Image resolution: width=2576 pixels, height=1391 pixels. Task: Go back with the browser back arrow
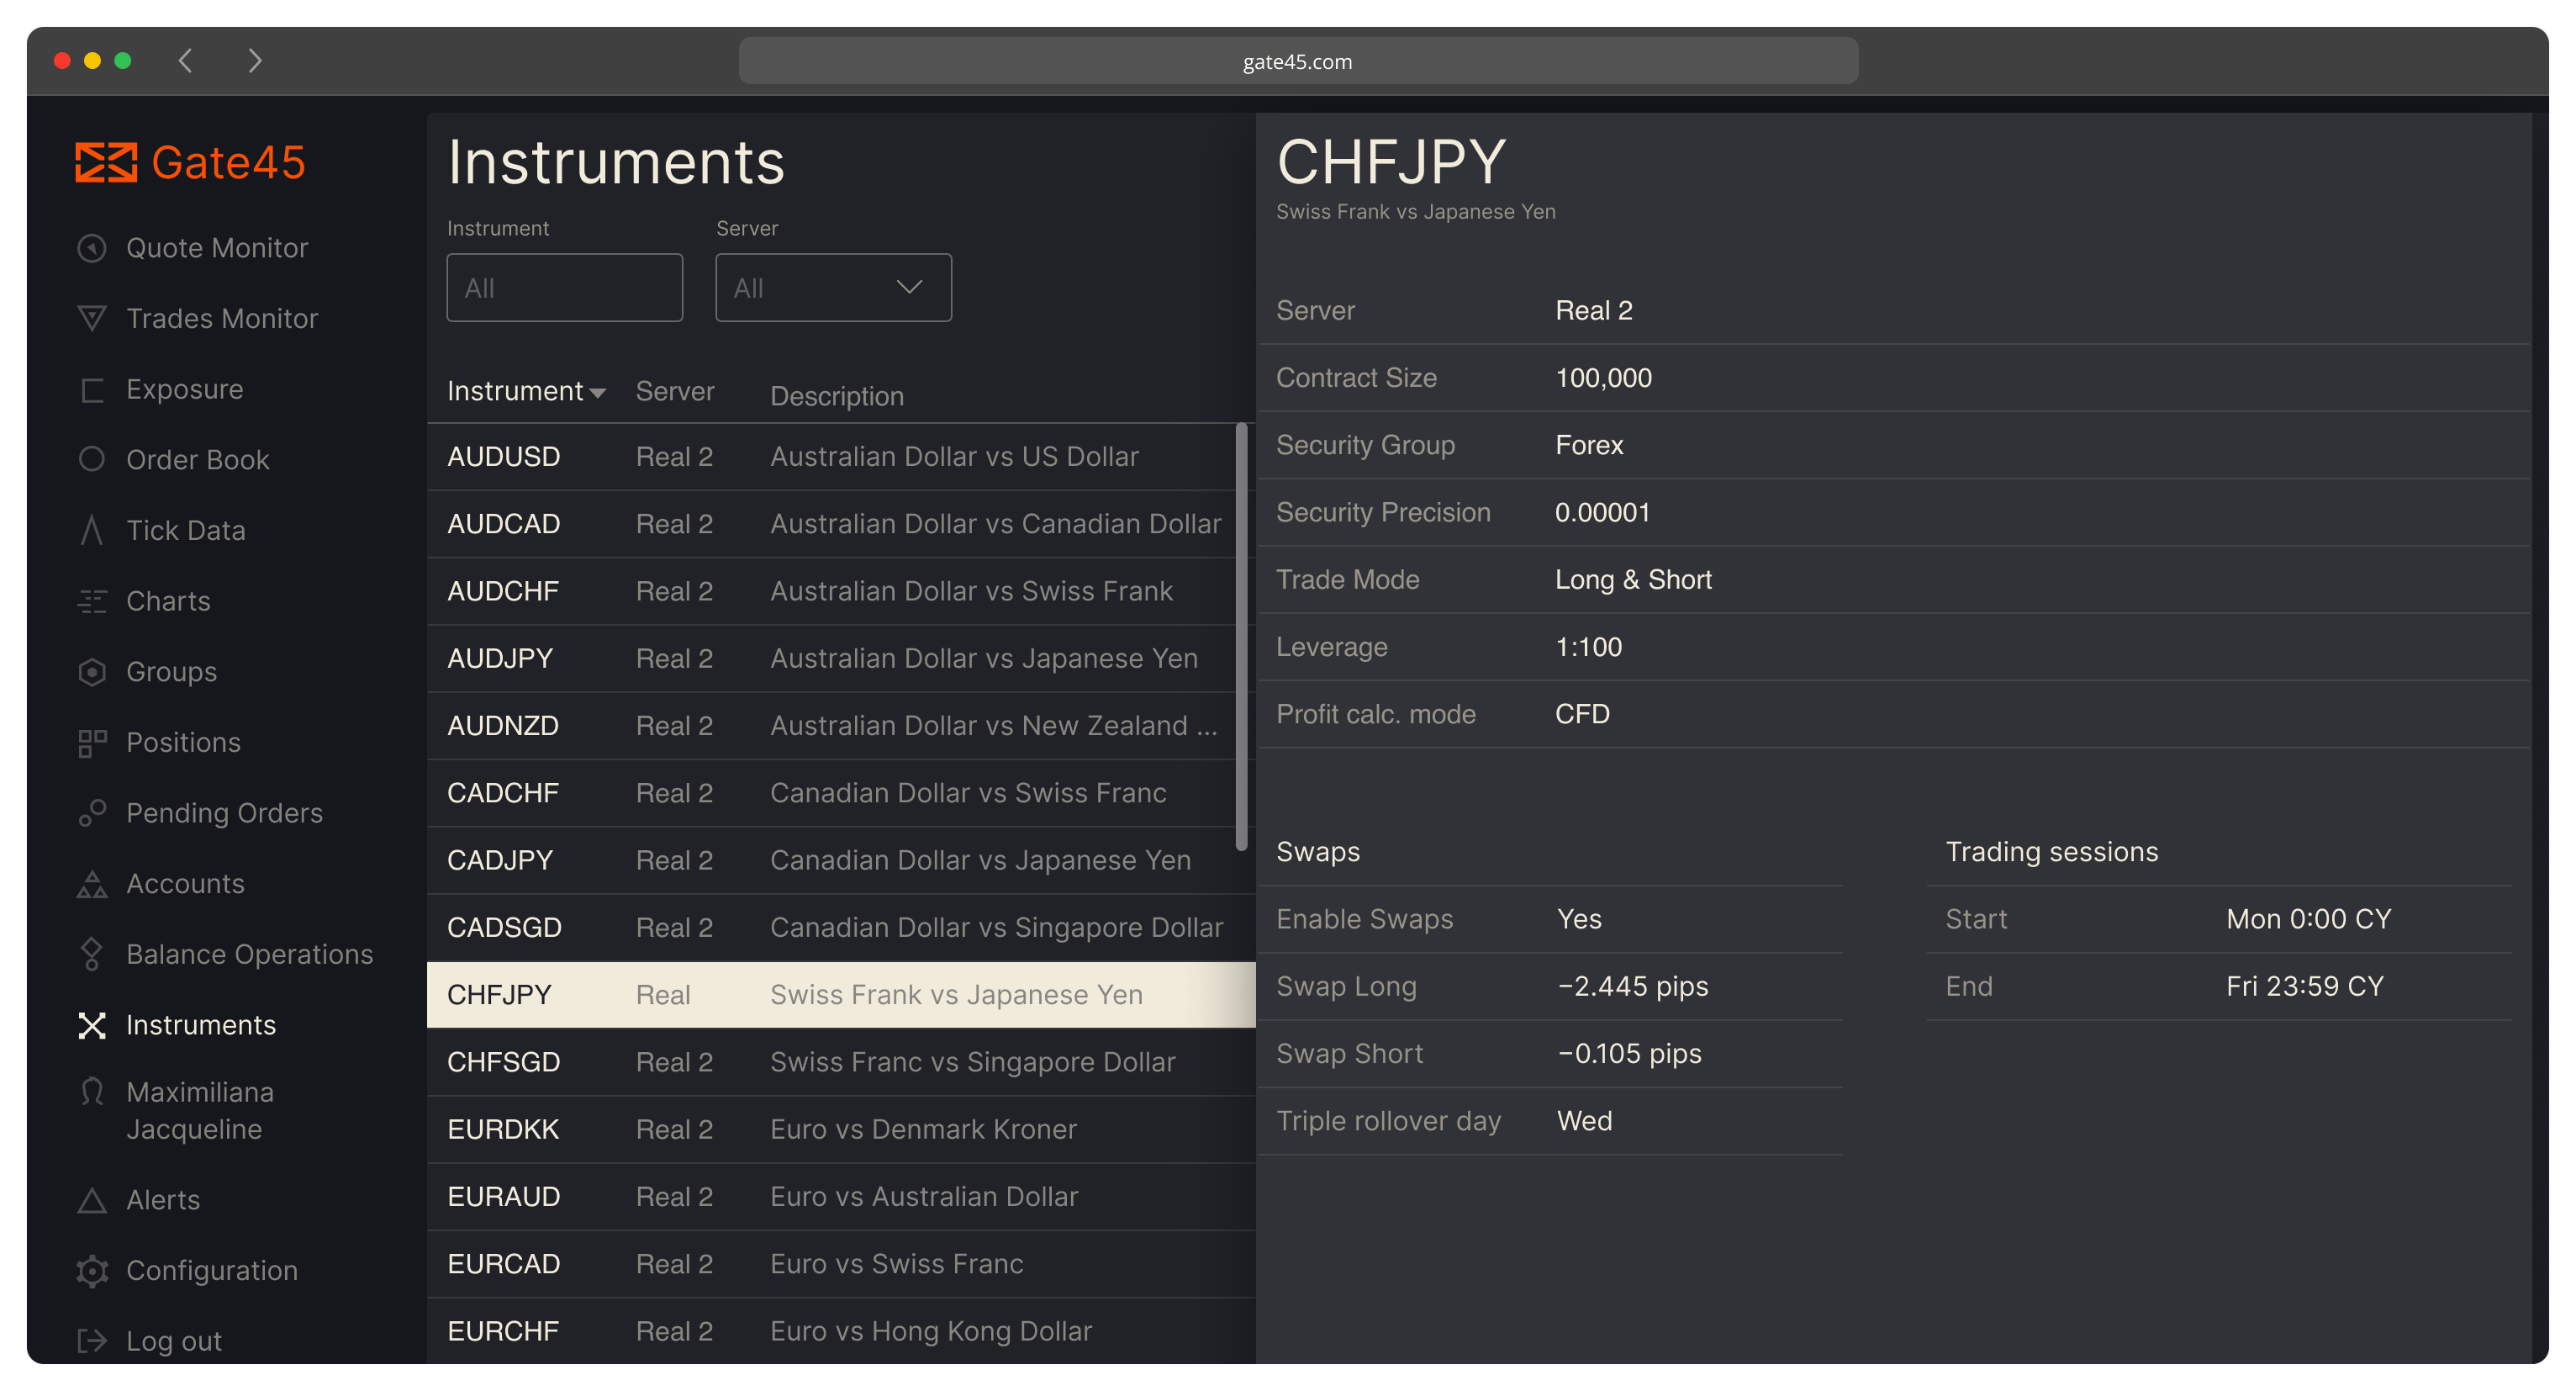tap(185, 61)
